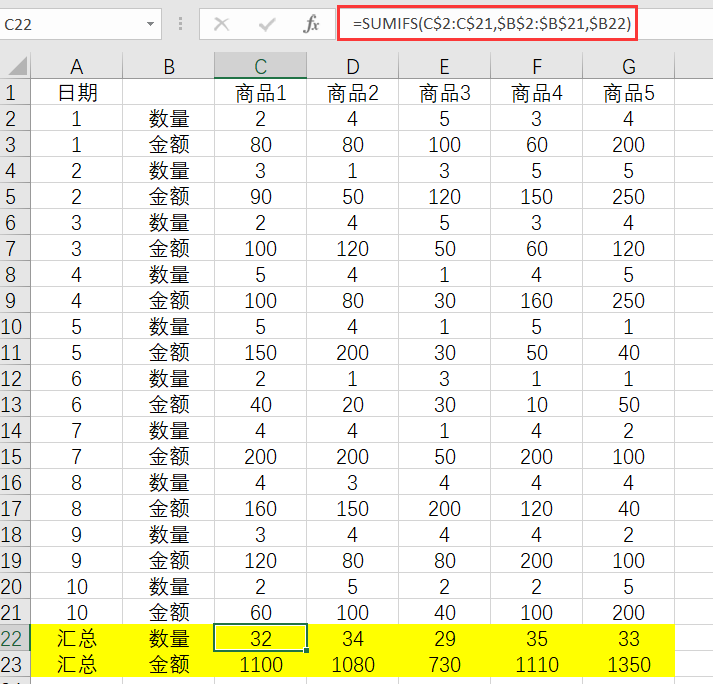713x684 pixels.
Task: Click the Select All corner triangle
Action: click(18, 66)
